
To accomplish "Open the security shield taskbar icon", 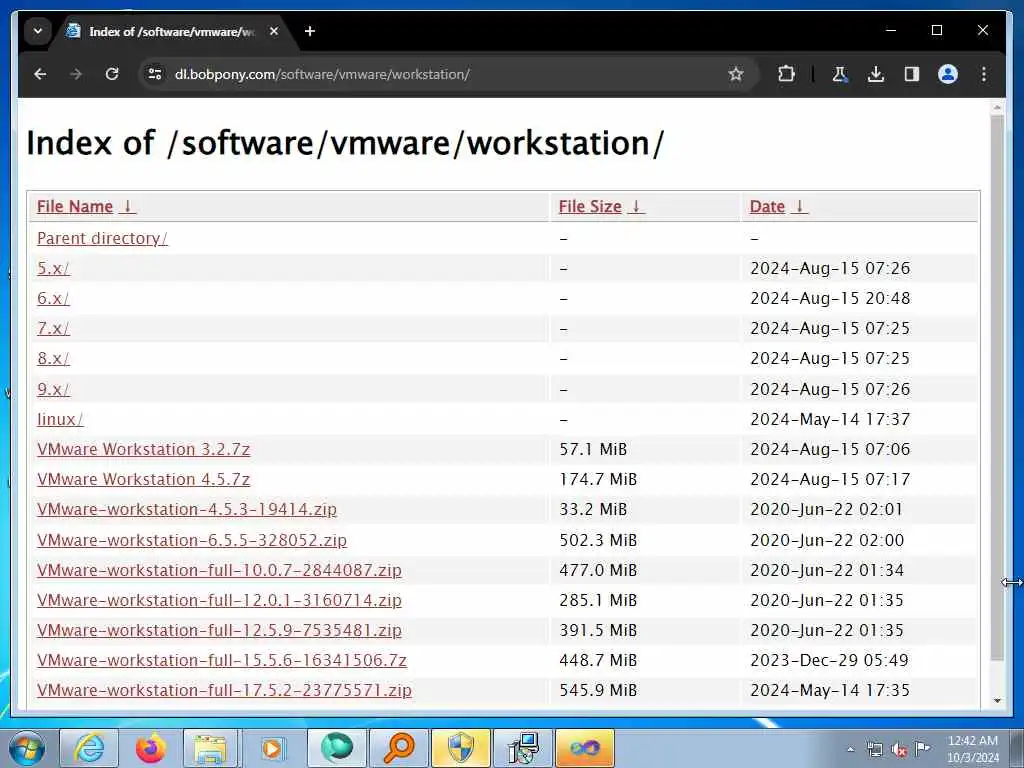I will pos(460,748).
